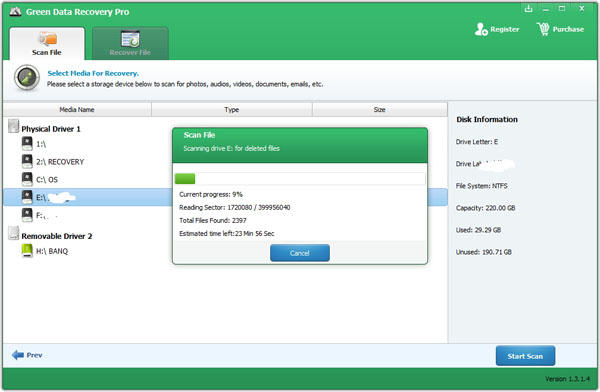Click 'Scanning drive E: for deleted files' text
This screenshot has height=392, width=600.
click(232, 148)
